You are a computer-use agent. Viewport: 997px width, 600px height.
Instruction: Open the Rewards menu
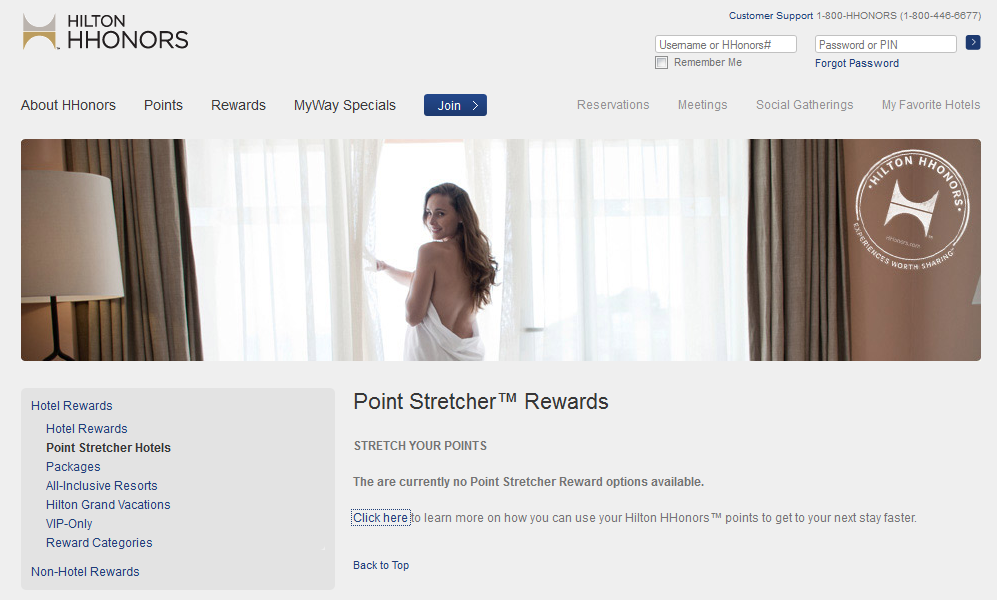238,105
